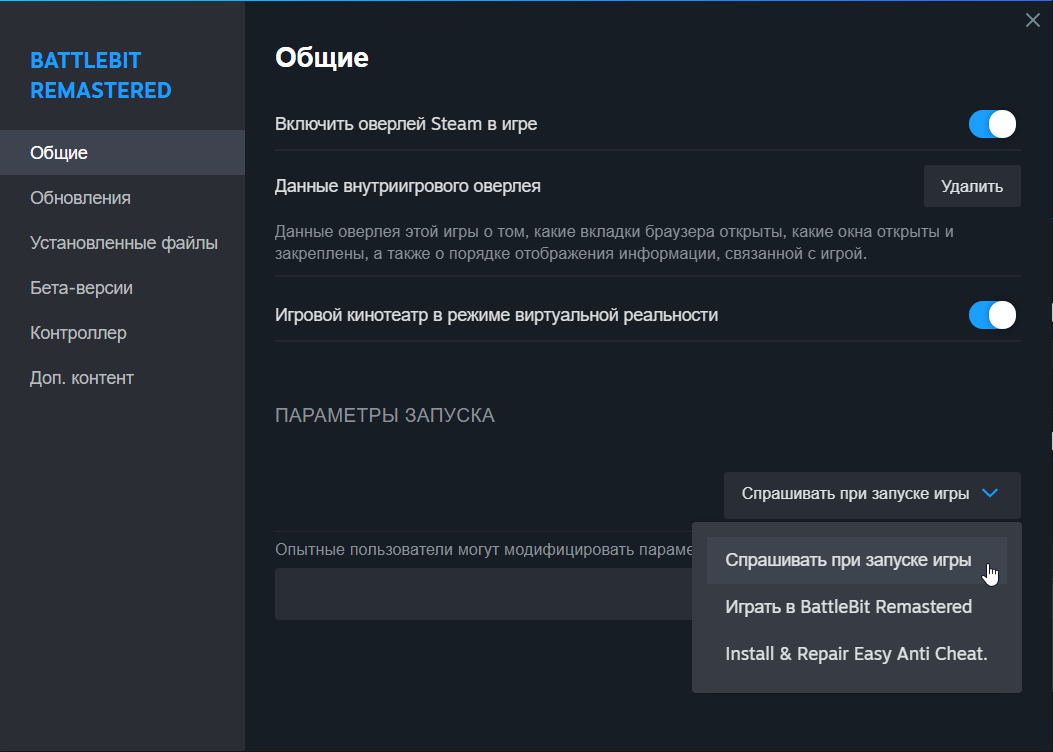The image size is (1053, 752).
Task: Click the dropdown chevron arrow icon
Action: (x=990, y=494)
